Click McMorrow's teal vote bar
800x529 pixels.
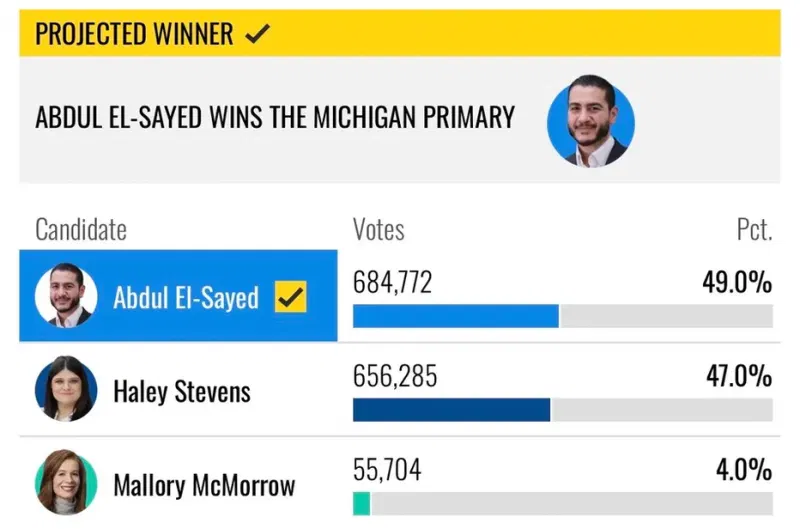(x=361, y=503)
